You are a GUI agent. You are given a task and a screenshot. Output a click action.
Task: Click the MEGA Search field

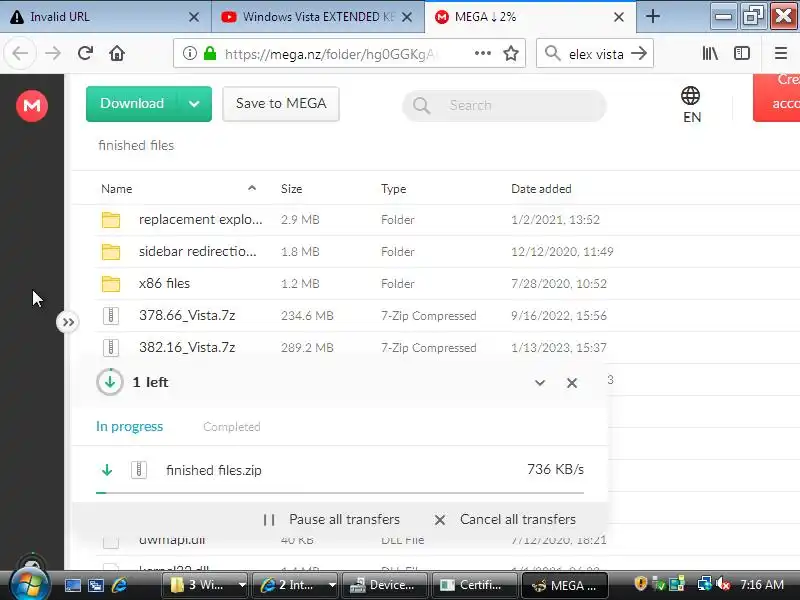[x=504, y=106]
